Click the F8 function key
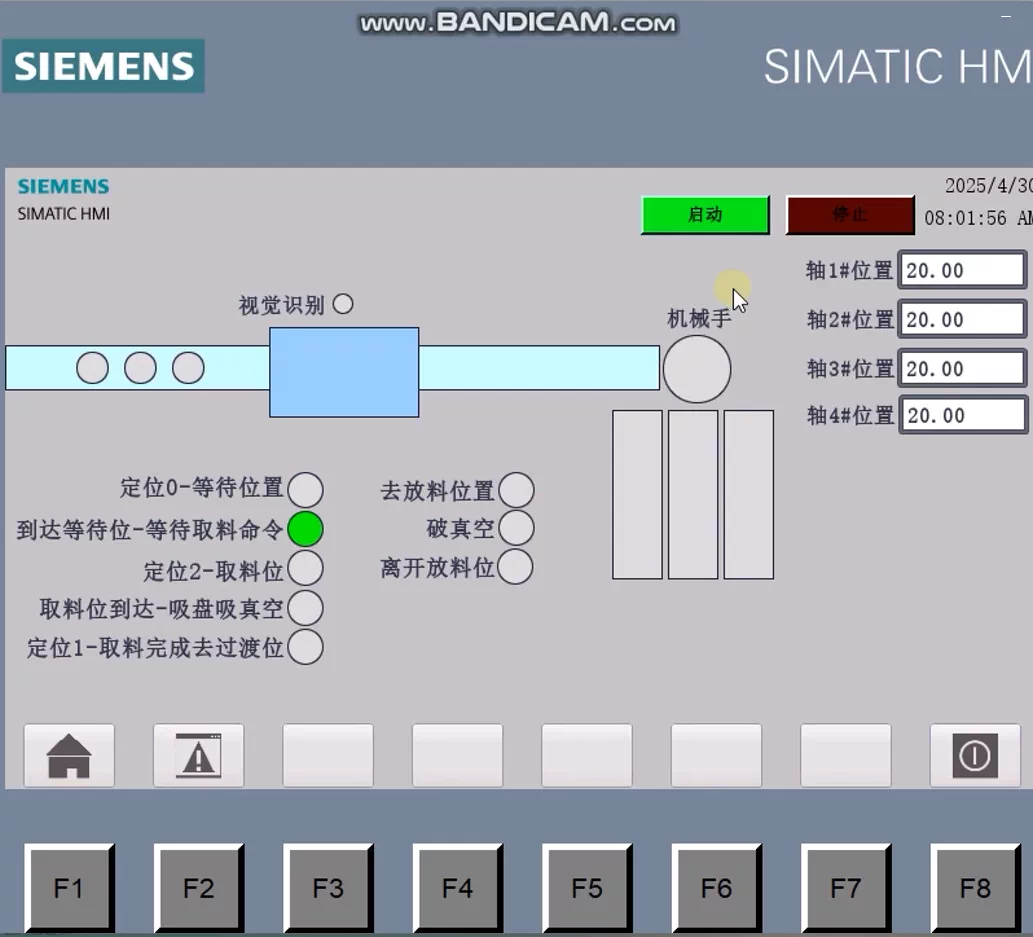1033x937 pixels. pos(975,888)
